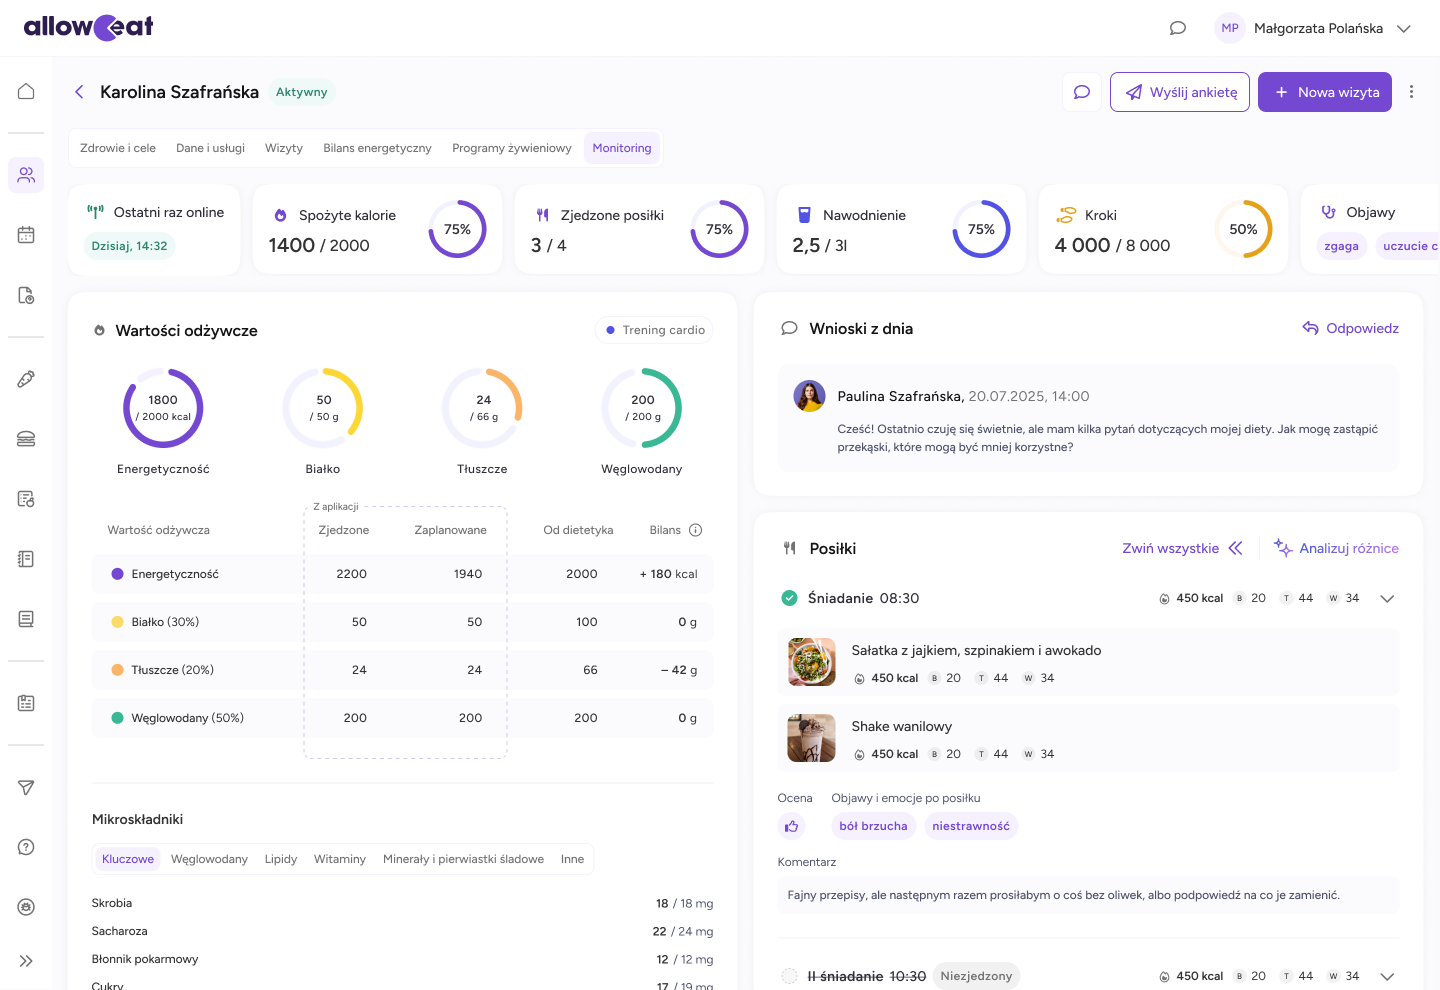Viewport: 1440px width, 990px height.
Task: Expand the II śniadanie meal section
Action: coord(1387,976)
